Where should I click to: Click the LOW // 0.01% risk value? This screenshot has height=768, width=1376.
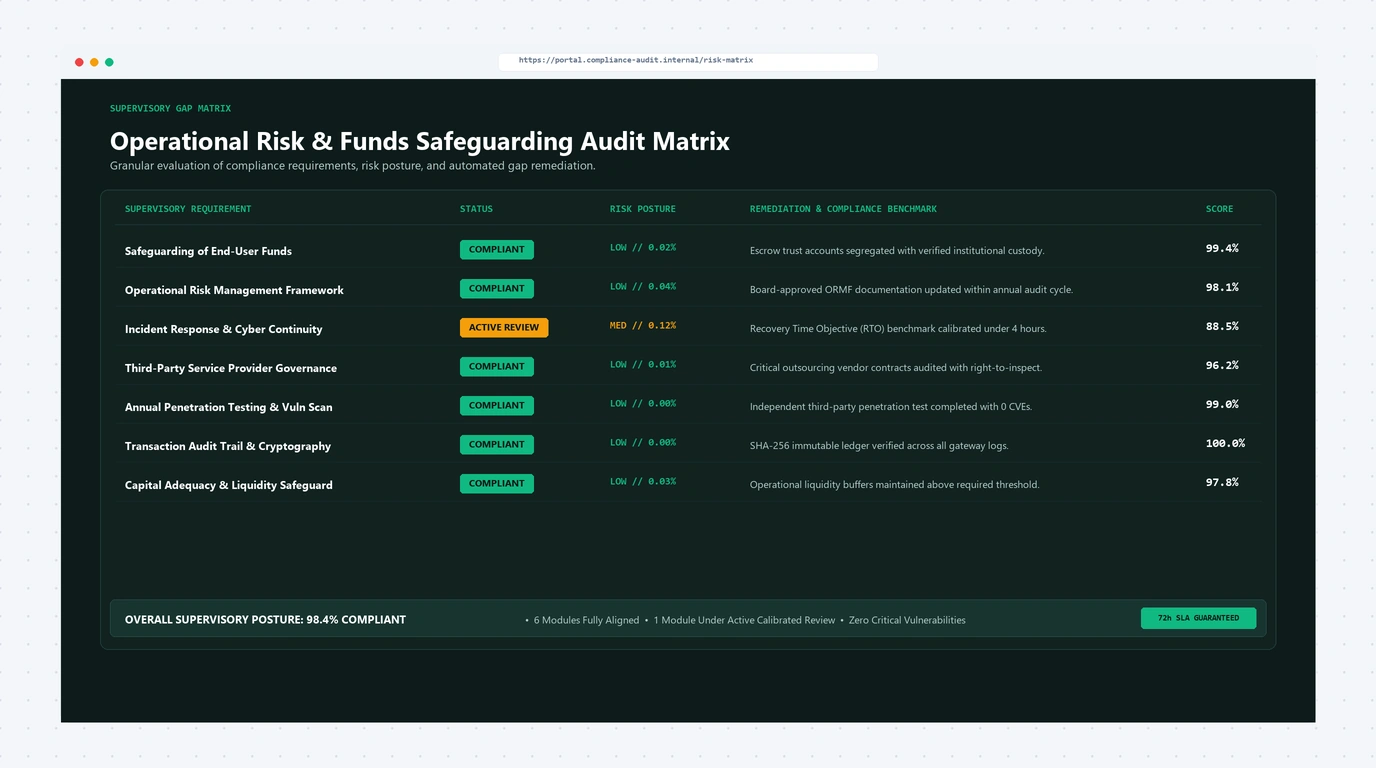pos(643,365)
